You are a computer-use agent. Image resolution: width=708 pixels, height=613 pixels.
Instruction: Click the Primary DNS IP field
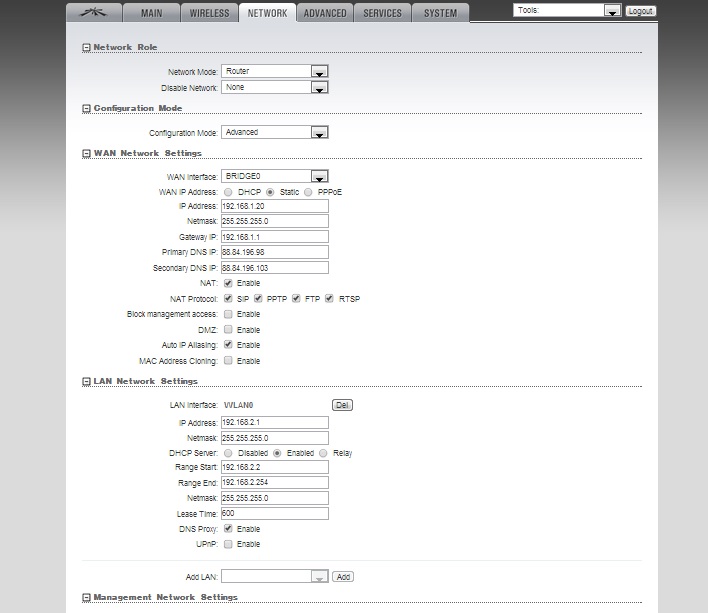[x=275, y=252]
